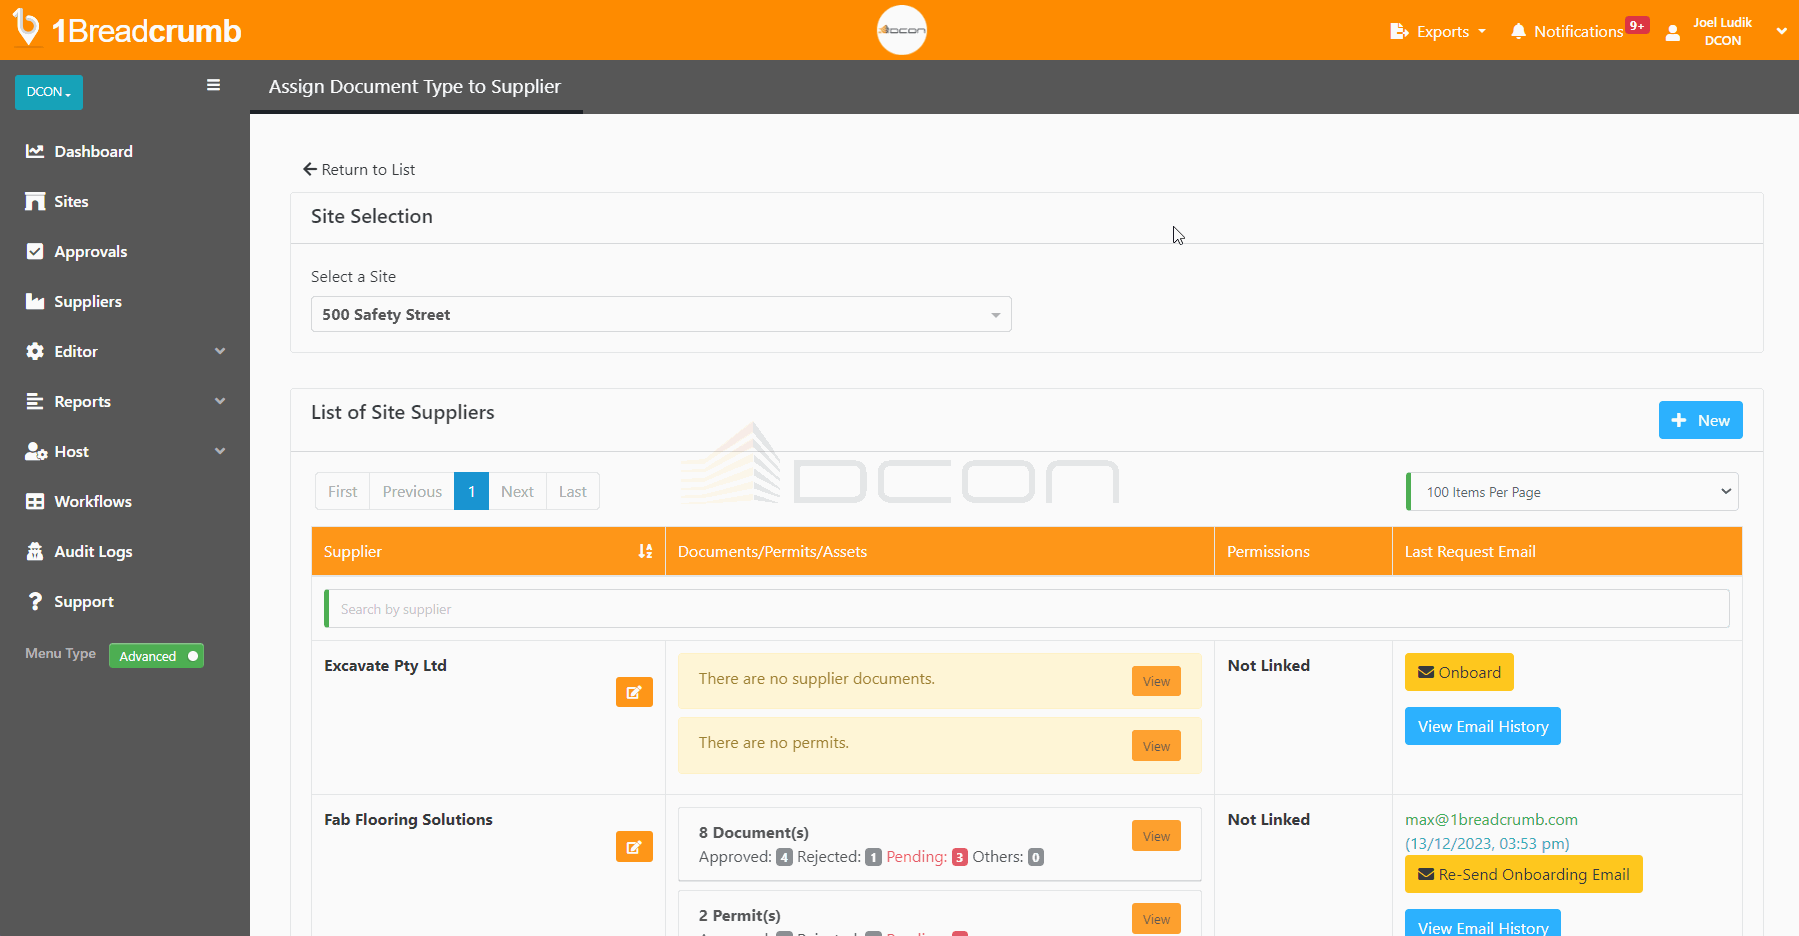The width and height of the screenshot is (1799, 936).
Task: Click the New button to add a supplier
Action: pyautogui.click(x=1700, y=420)
